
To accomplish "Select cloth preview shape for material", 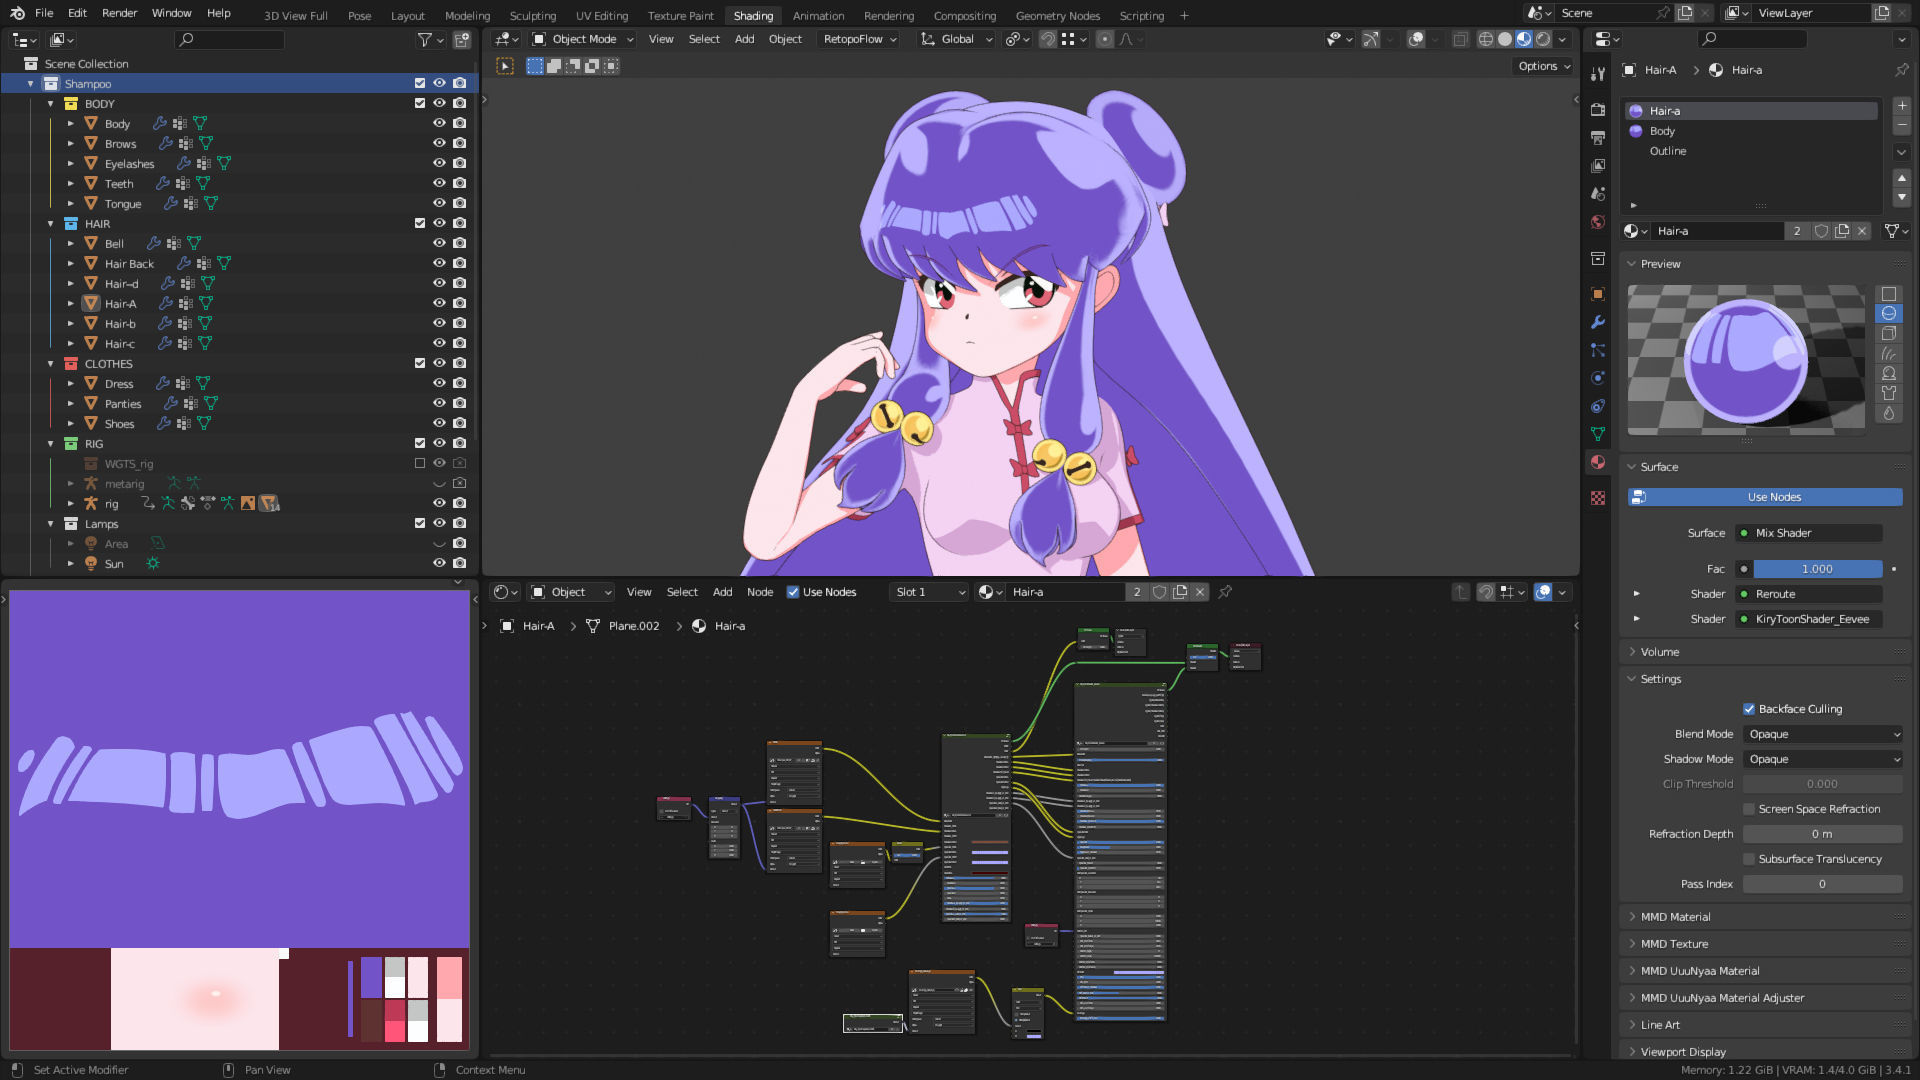I will 1889,393.
